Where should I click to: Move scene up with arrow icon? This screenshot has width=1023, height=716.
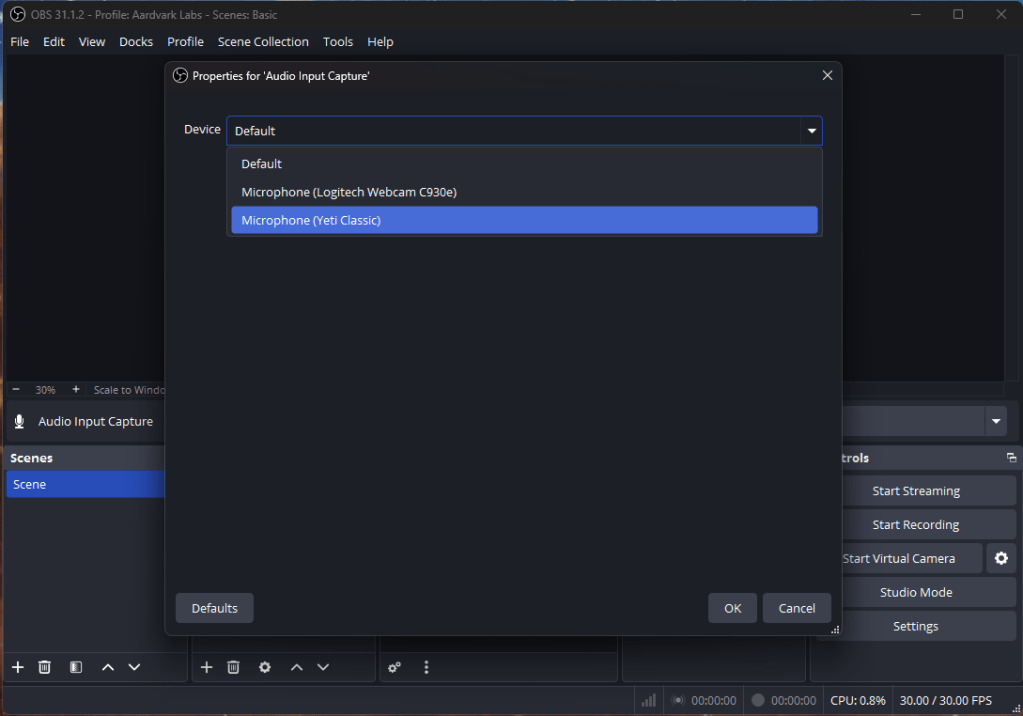click(x=108, y=667)
